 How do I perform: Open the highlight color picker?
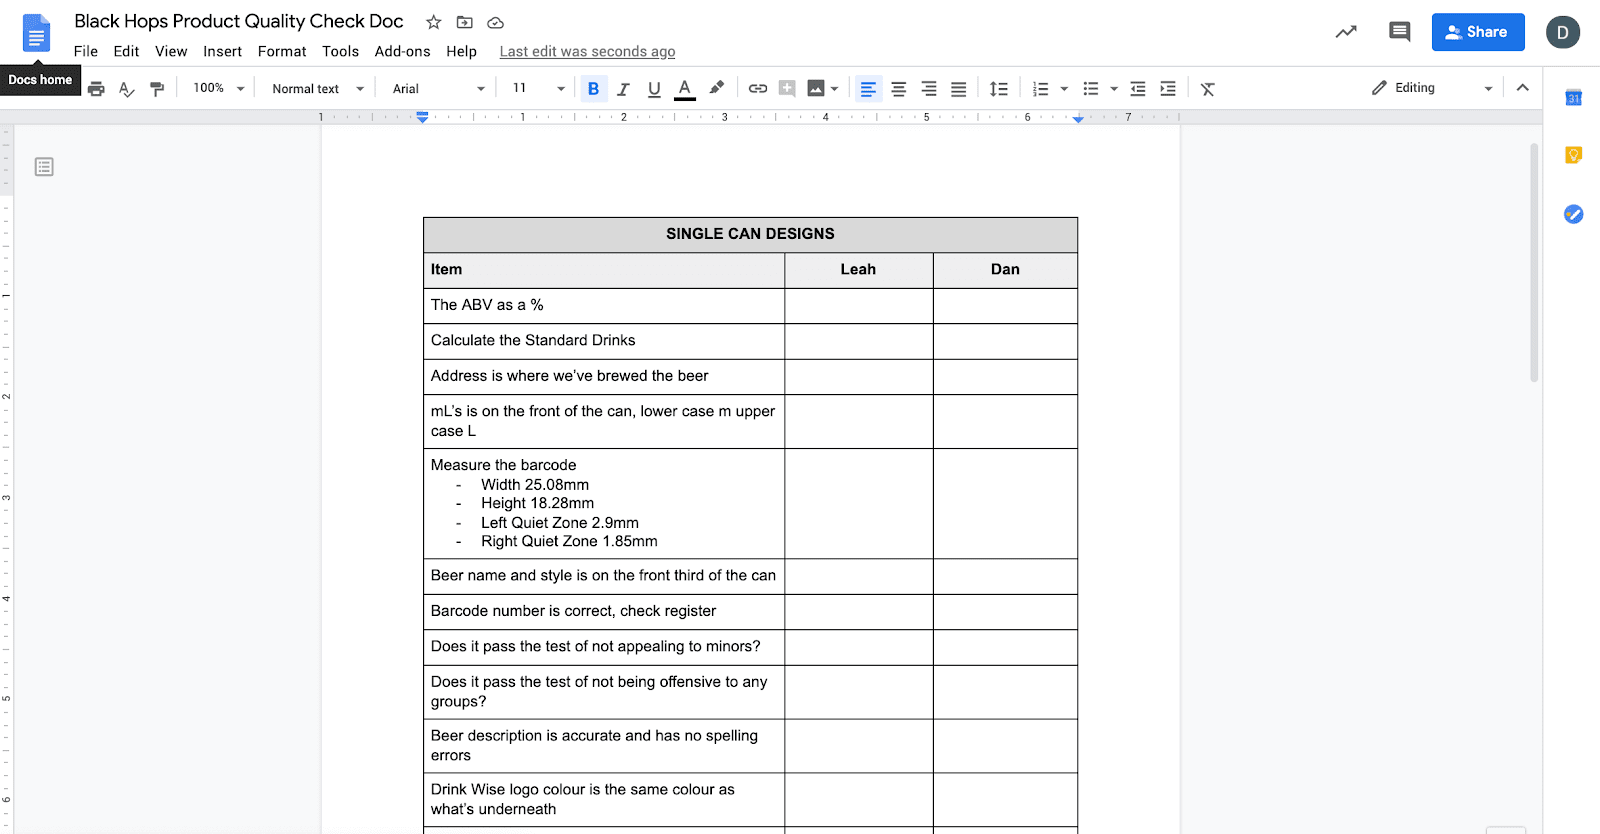point(716,88)
